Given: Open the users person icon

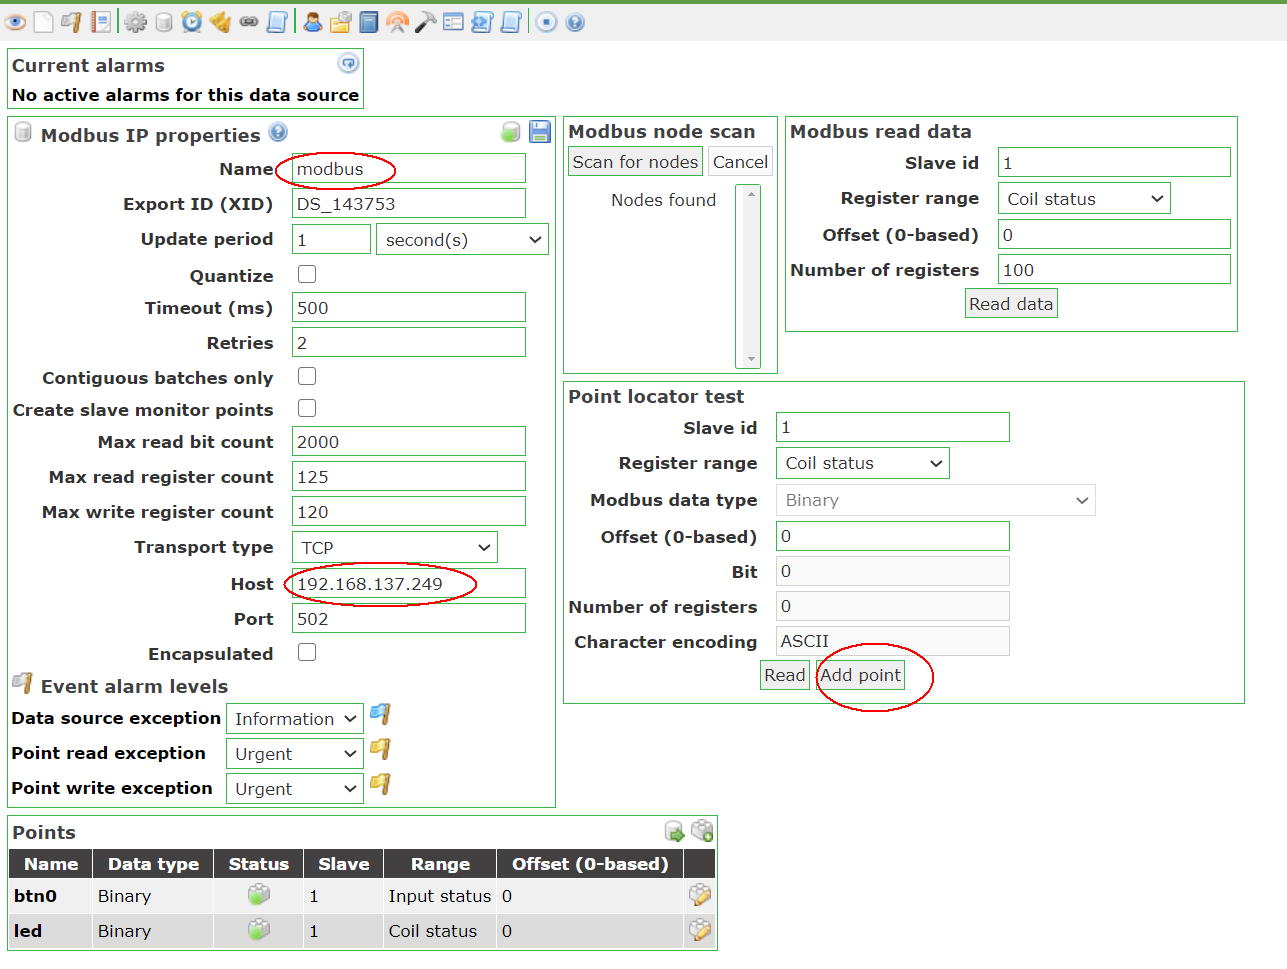Looking at the screenshot, I should point(313,22).
